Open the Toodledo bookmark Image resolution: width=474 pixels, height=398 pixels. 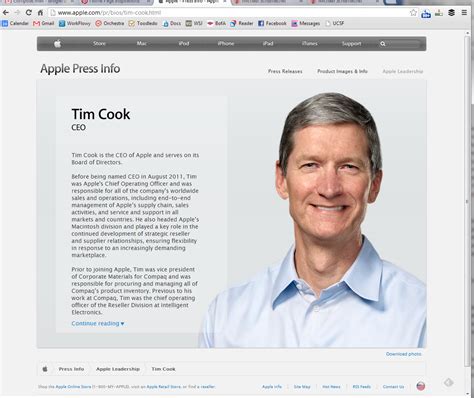tap(143, 23)
